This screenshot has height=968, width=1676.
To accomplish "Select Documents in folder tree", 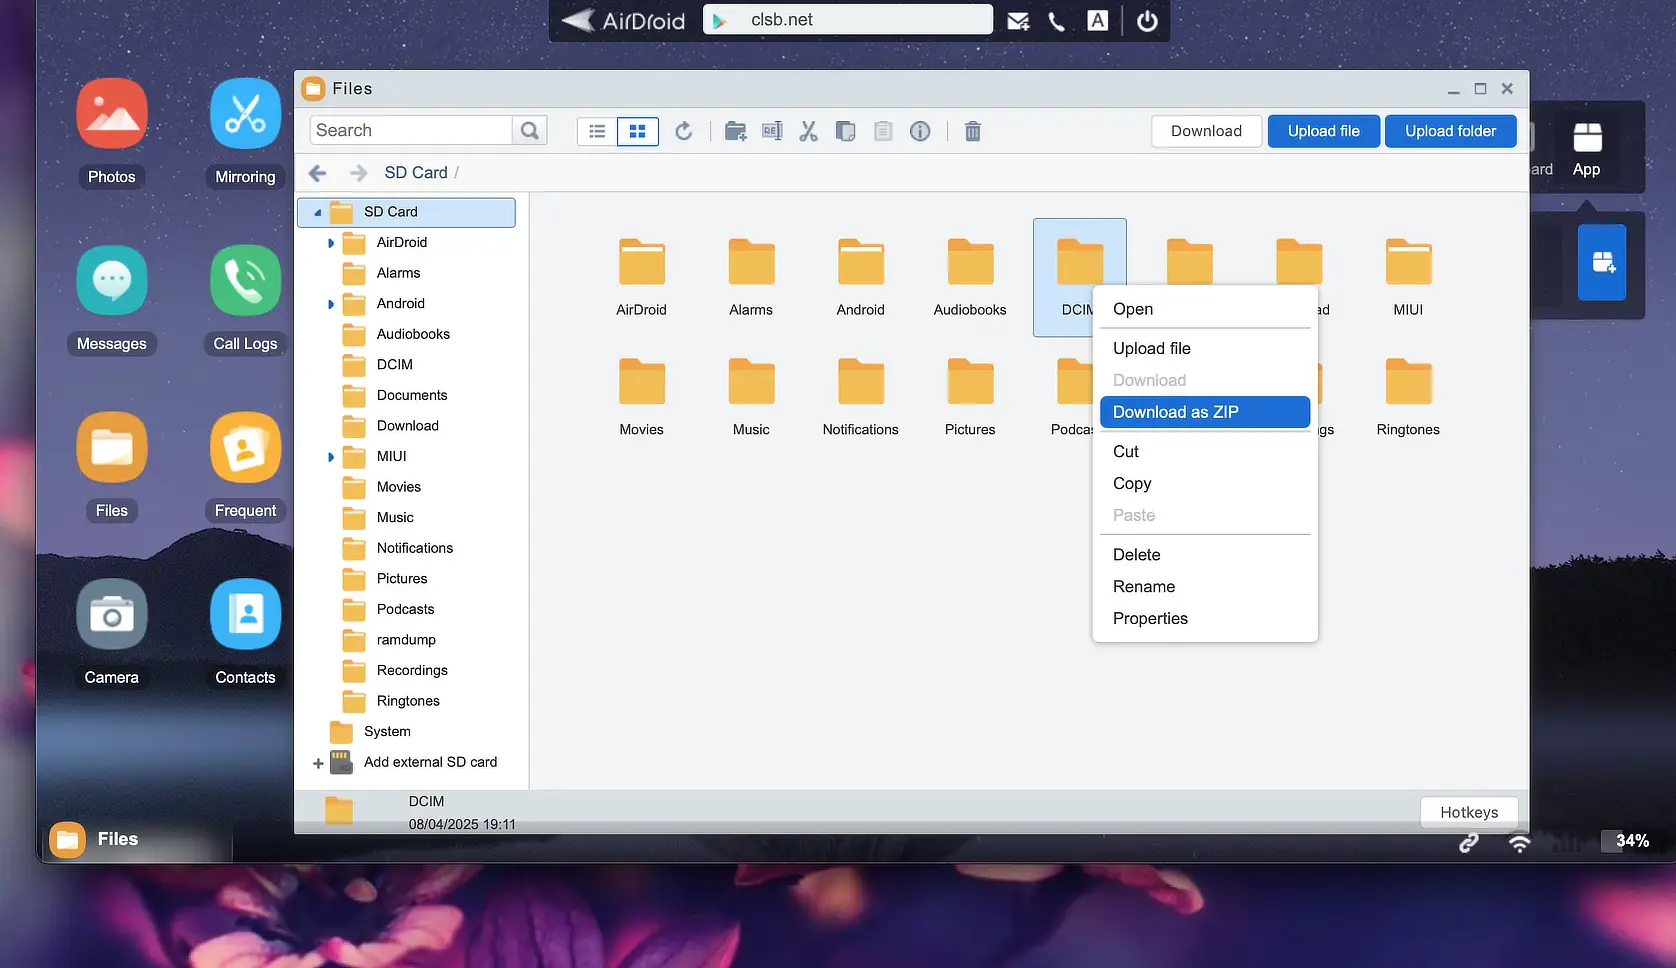I will click(x=412, y=396).
